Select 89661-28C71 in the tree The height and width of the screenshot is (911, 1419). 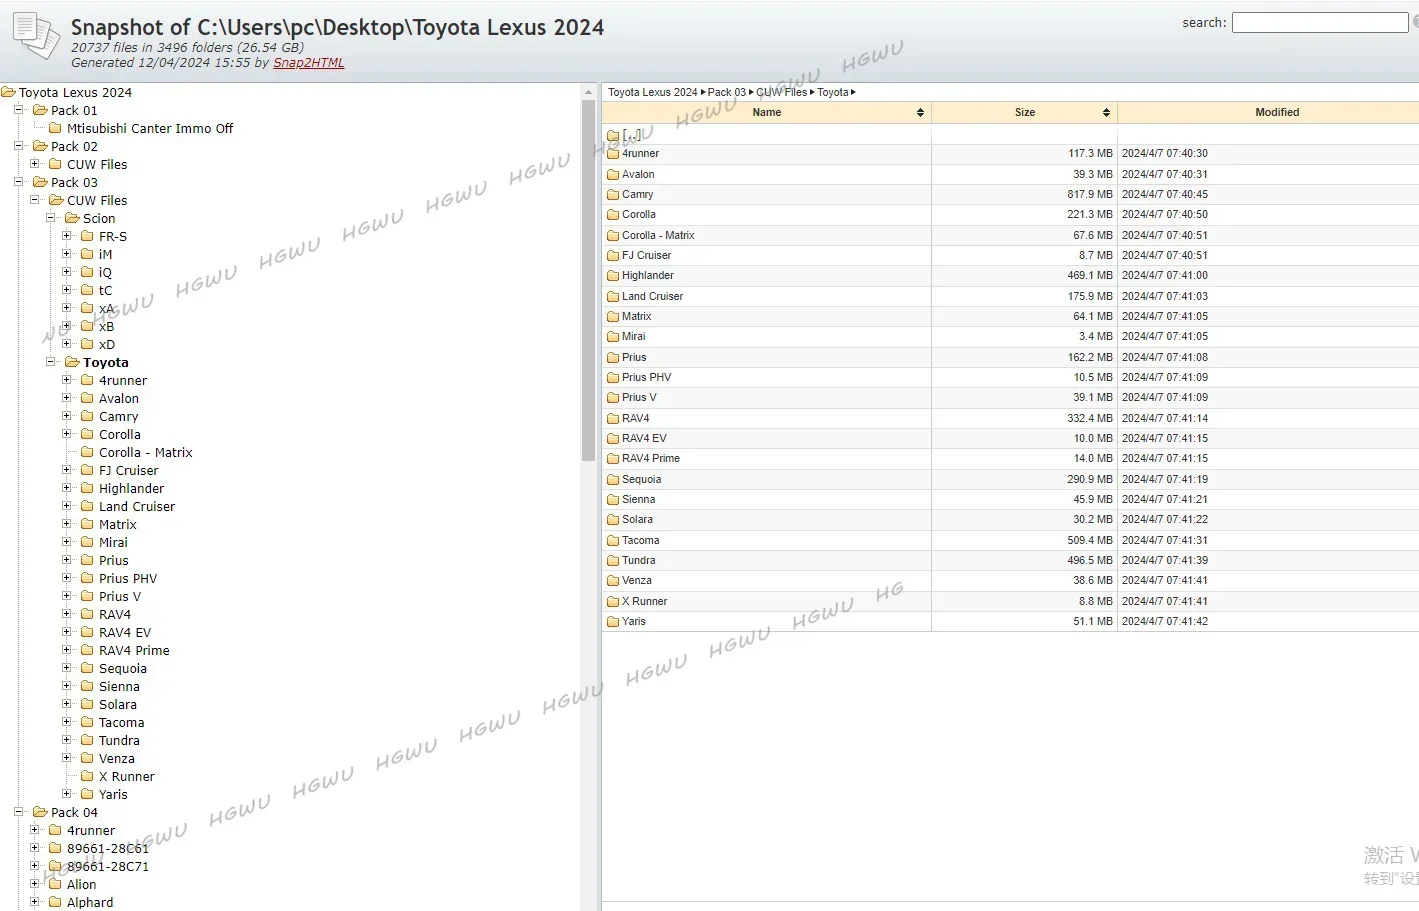coord(108,866)
